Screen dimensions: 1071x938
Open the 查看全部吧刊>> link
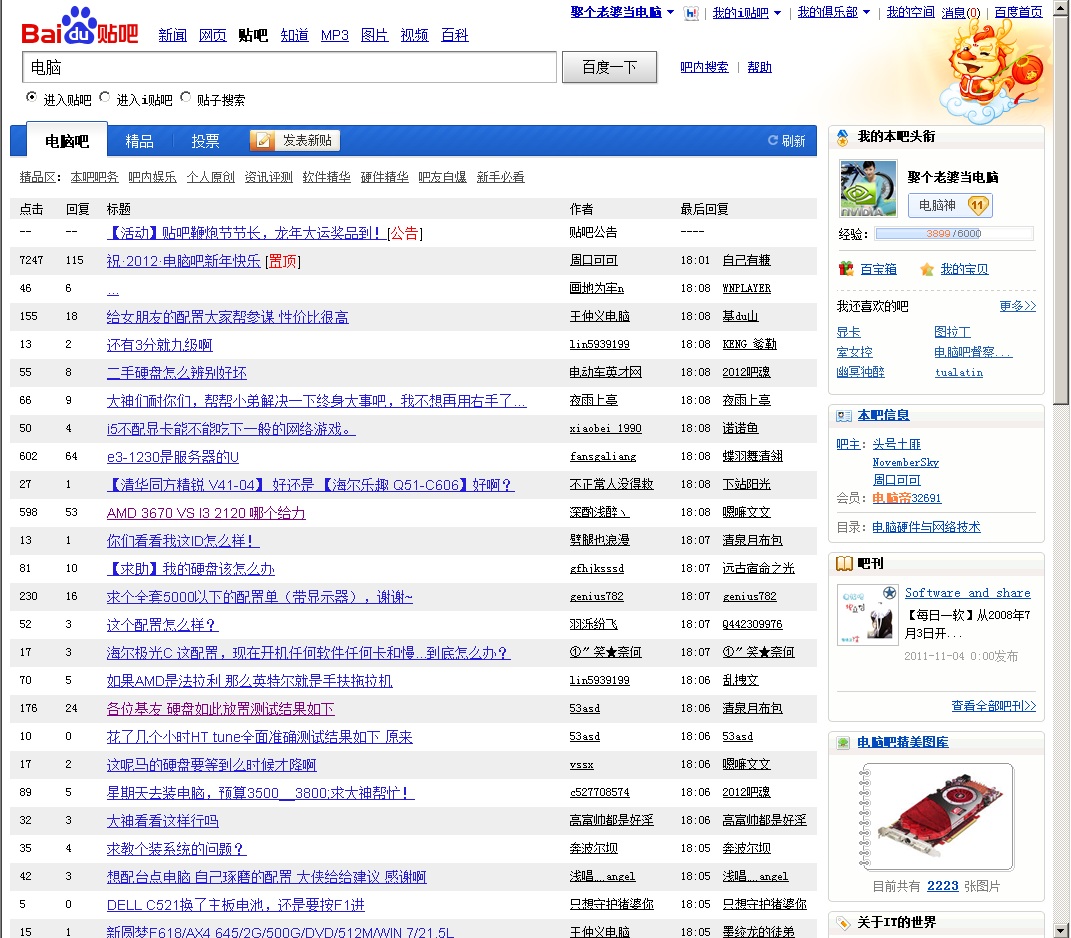pyautogui.click(x=994, y=706)
